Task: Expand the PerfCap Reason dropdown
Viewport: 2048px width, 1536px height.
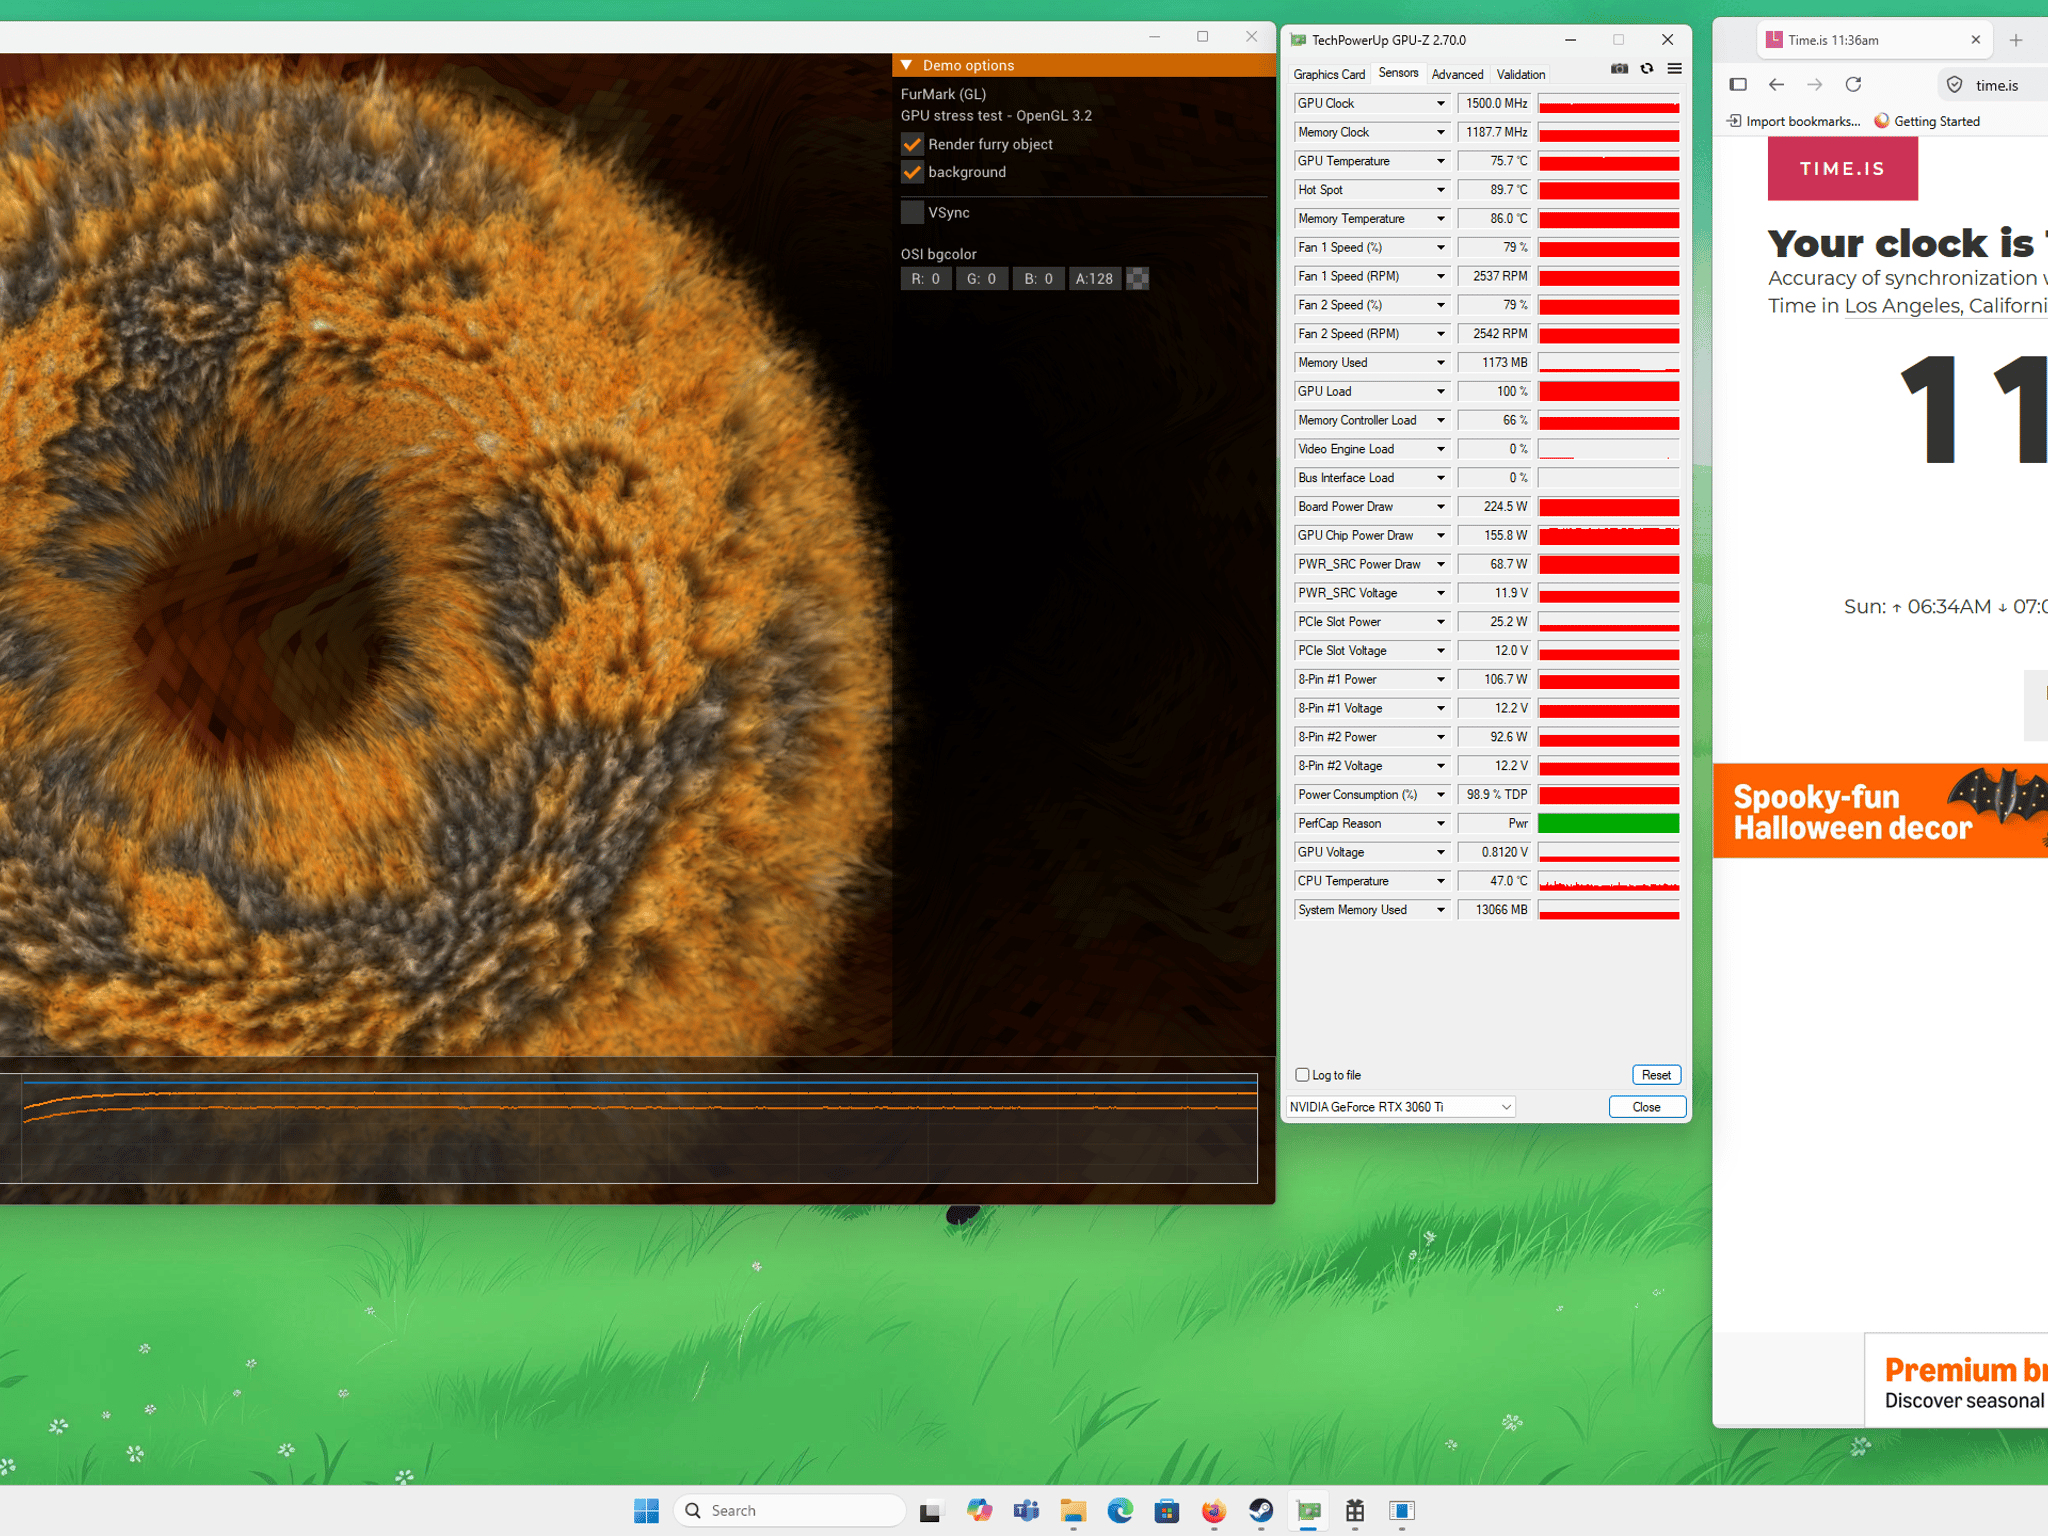Action: coord(1441,824)
